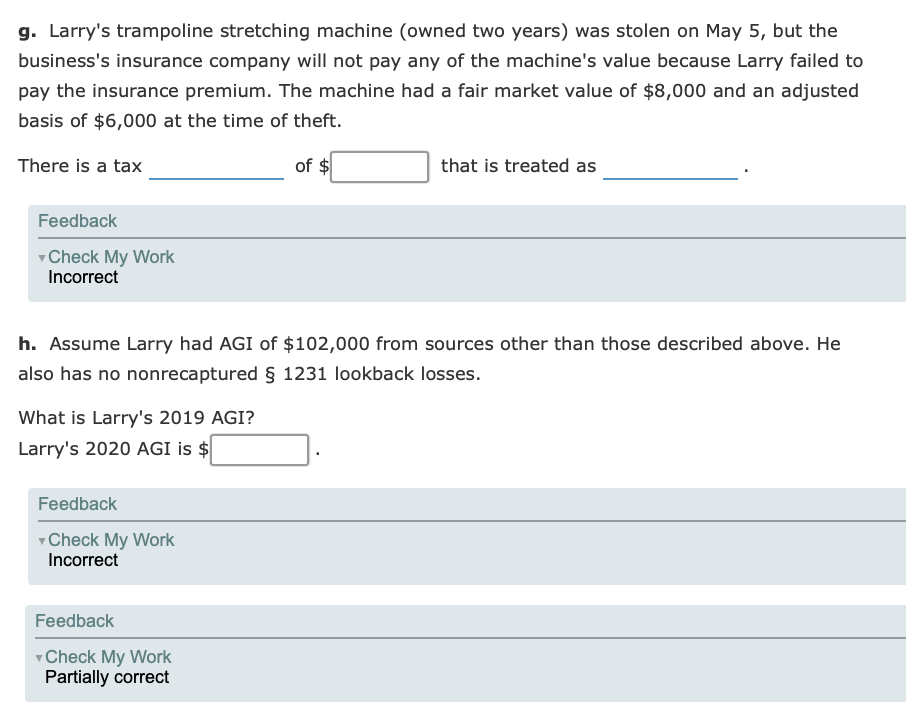Image resolution: width=906 pixels, height=722 pixels.
Task: Expand the first Check My Work disclosure triangle
Action: tap(39, 257)
